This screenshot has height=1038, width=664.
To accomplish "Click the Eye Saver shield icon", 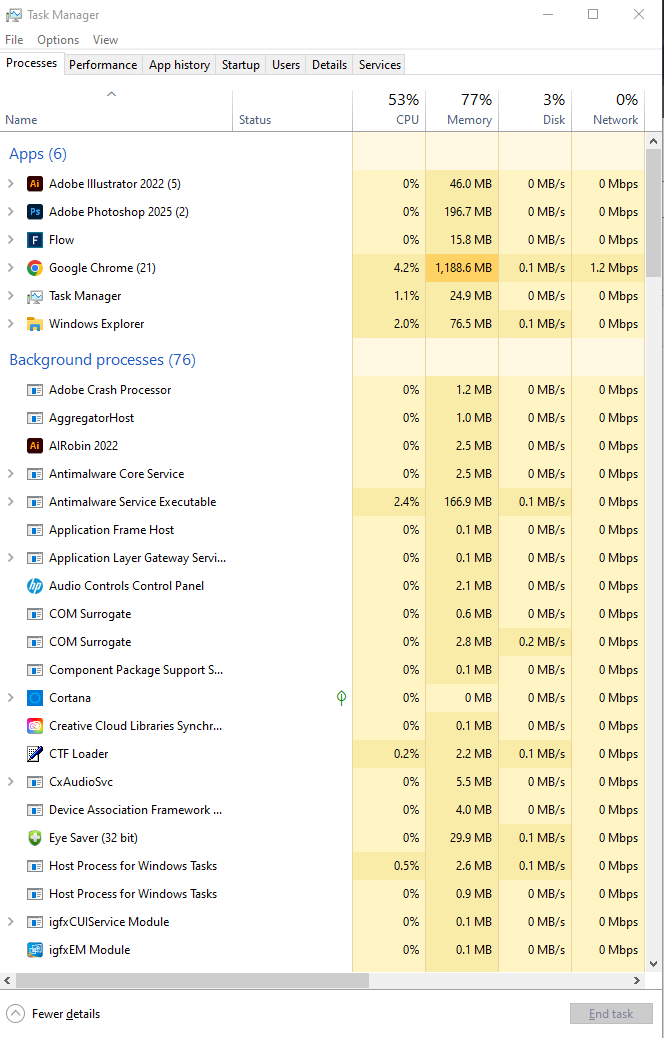I will (35, 838).
